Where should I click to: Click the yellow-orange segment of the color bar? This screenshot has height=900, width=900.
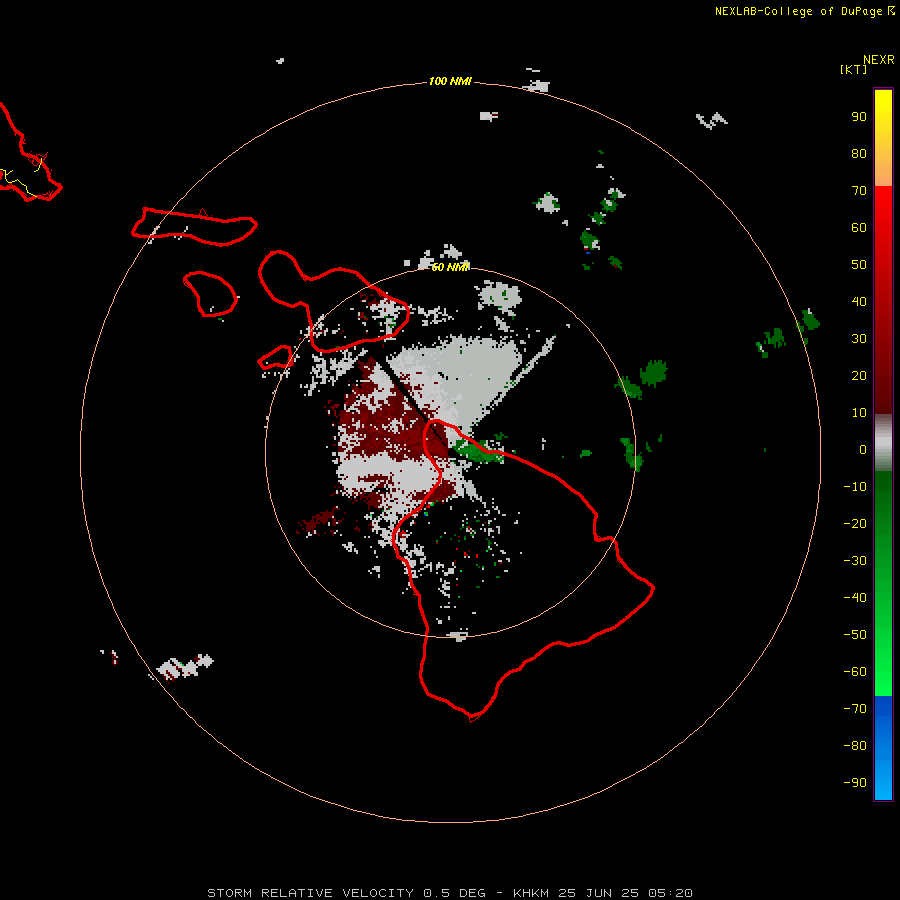coord(883,138)
